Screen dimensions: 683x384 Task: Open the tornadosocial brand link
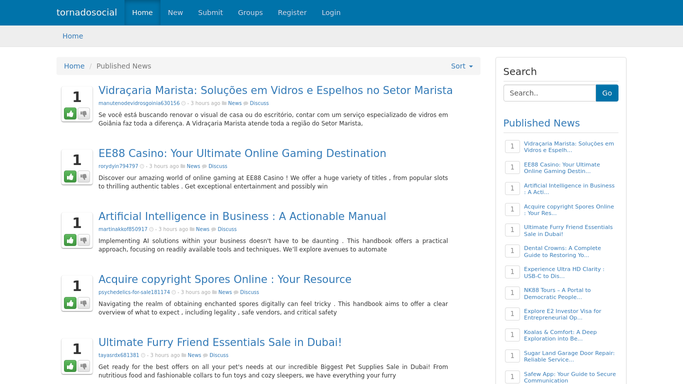point(87,13)
